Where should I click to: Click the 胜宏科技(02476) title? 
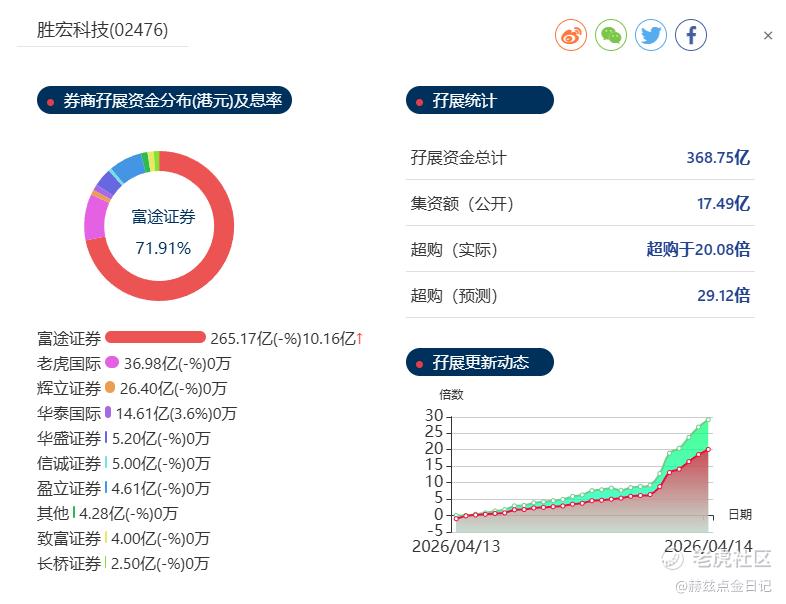[102, 30]
